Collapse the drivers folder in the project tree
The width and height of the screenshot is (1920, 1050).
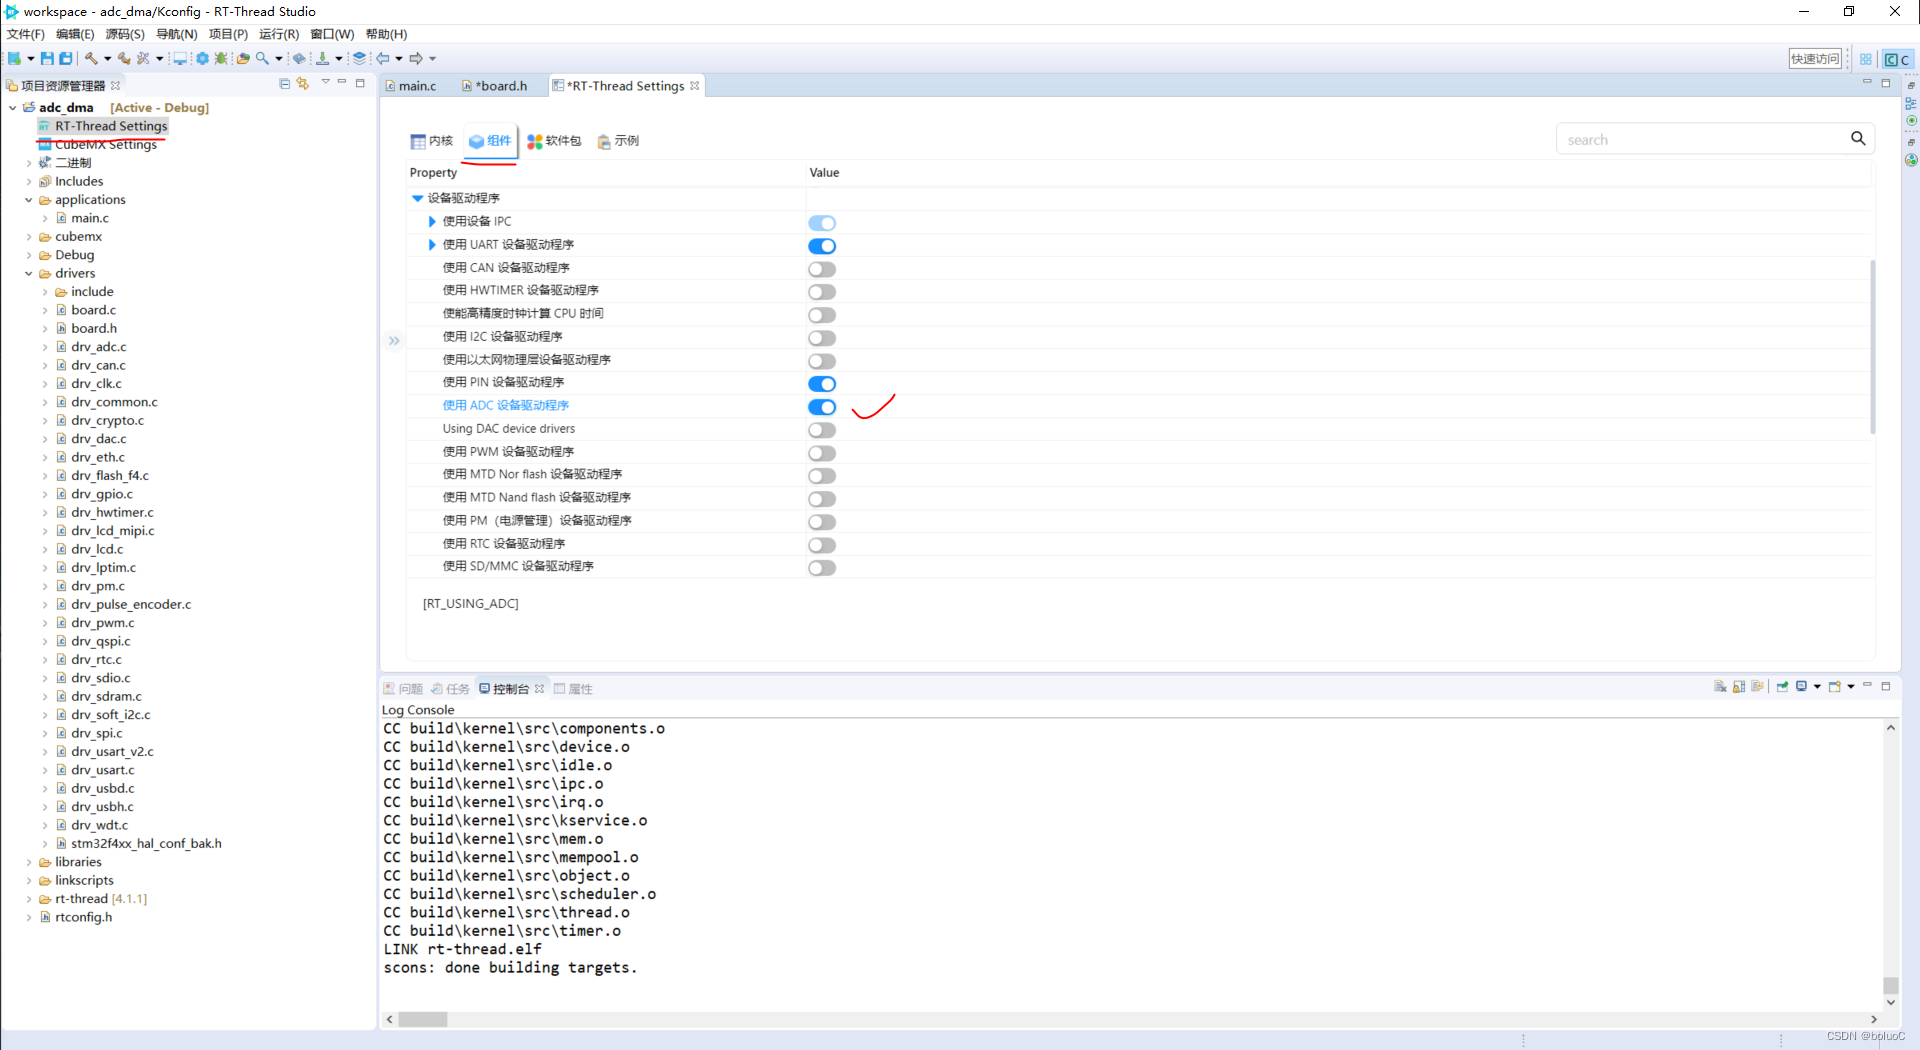click(x=30, y=273)
